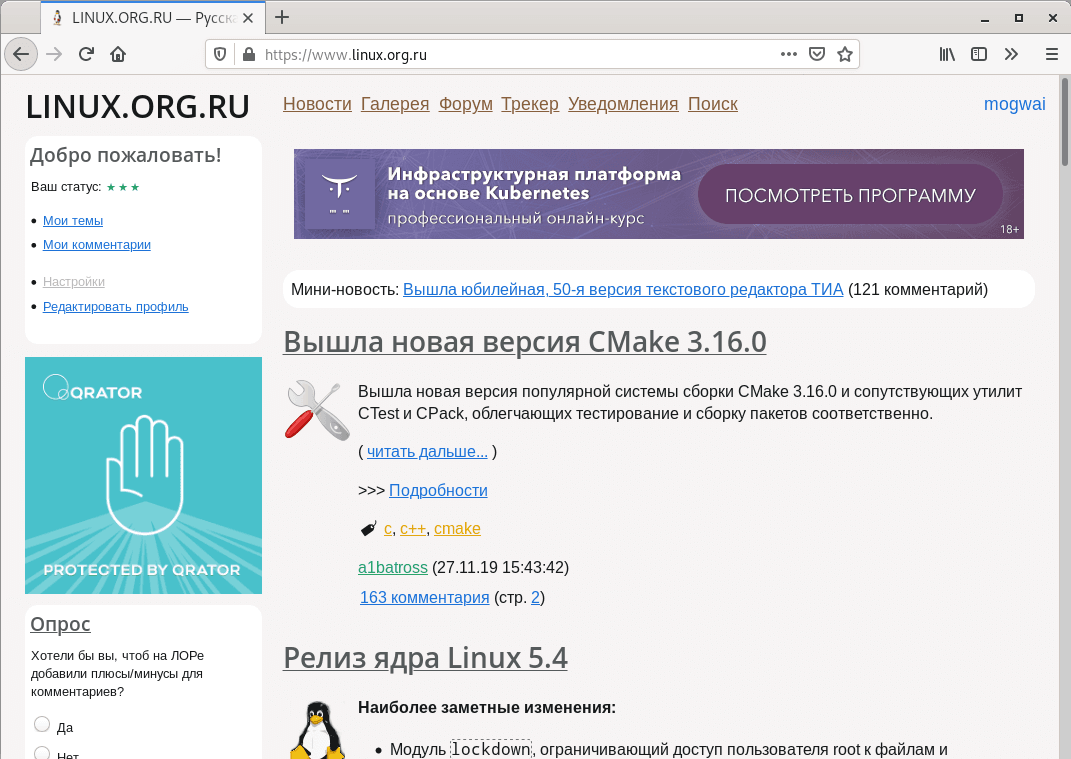
Task: Select the 'cmake' tag
Action: pos(457,529)
